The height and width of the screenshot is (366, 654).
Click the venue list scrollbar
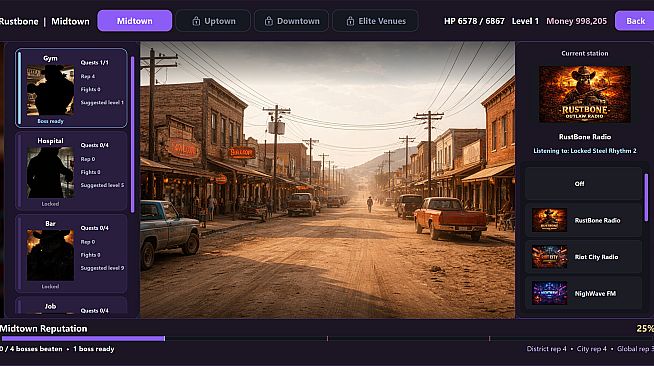pyautogui.click(x=133, y=134)
